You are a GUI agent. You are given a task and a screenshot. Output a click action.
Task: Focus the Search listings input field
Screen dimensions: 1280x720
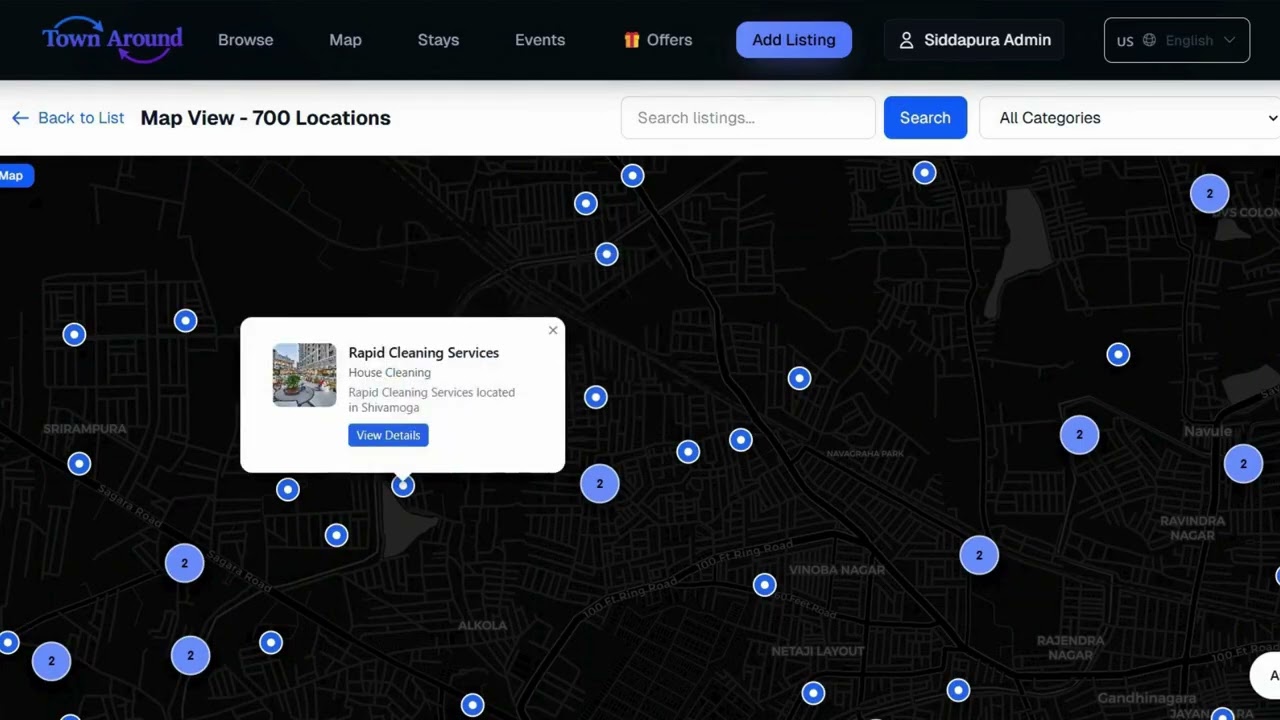pos(748,118)
